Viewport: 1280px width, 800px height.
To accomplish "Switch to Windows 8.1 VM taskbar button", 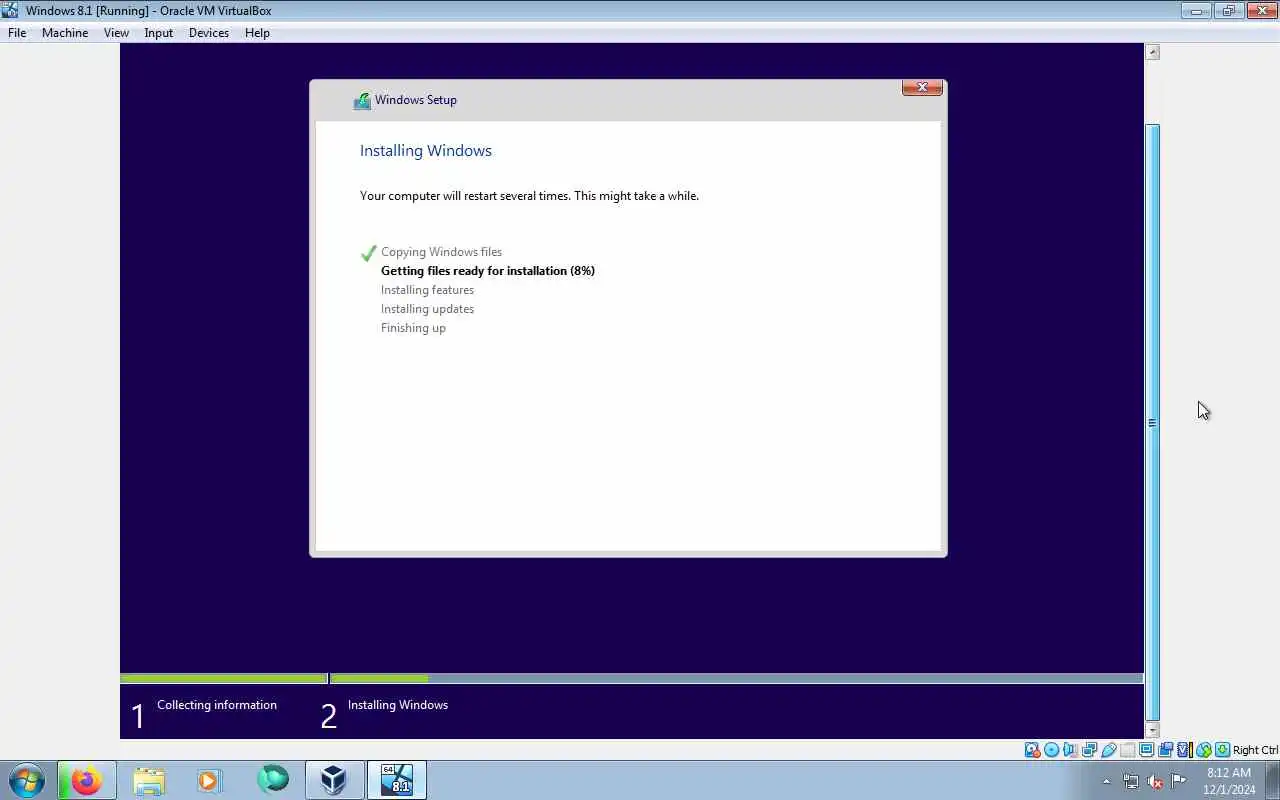I will click(397, 780).
